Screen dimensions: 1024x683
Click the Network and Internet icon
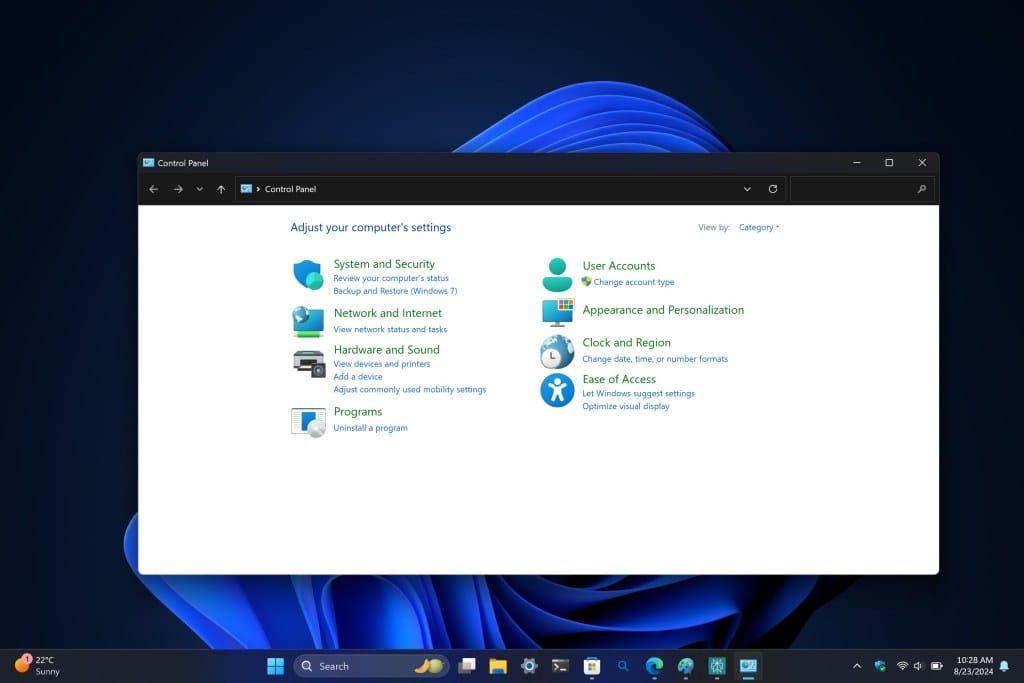pos(309,320)
